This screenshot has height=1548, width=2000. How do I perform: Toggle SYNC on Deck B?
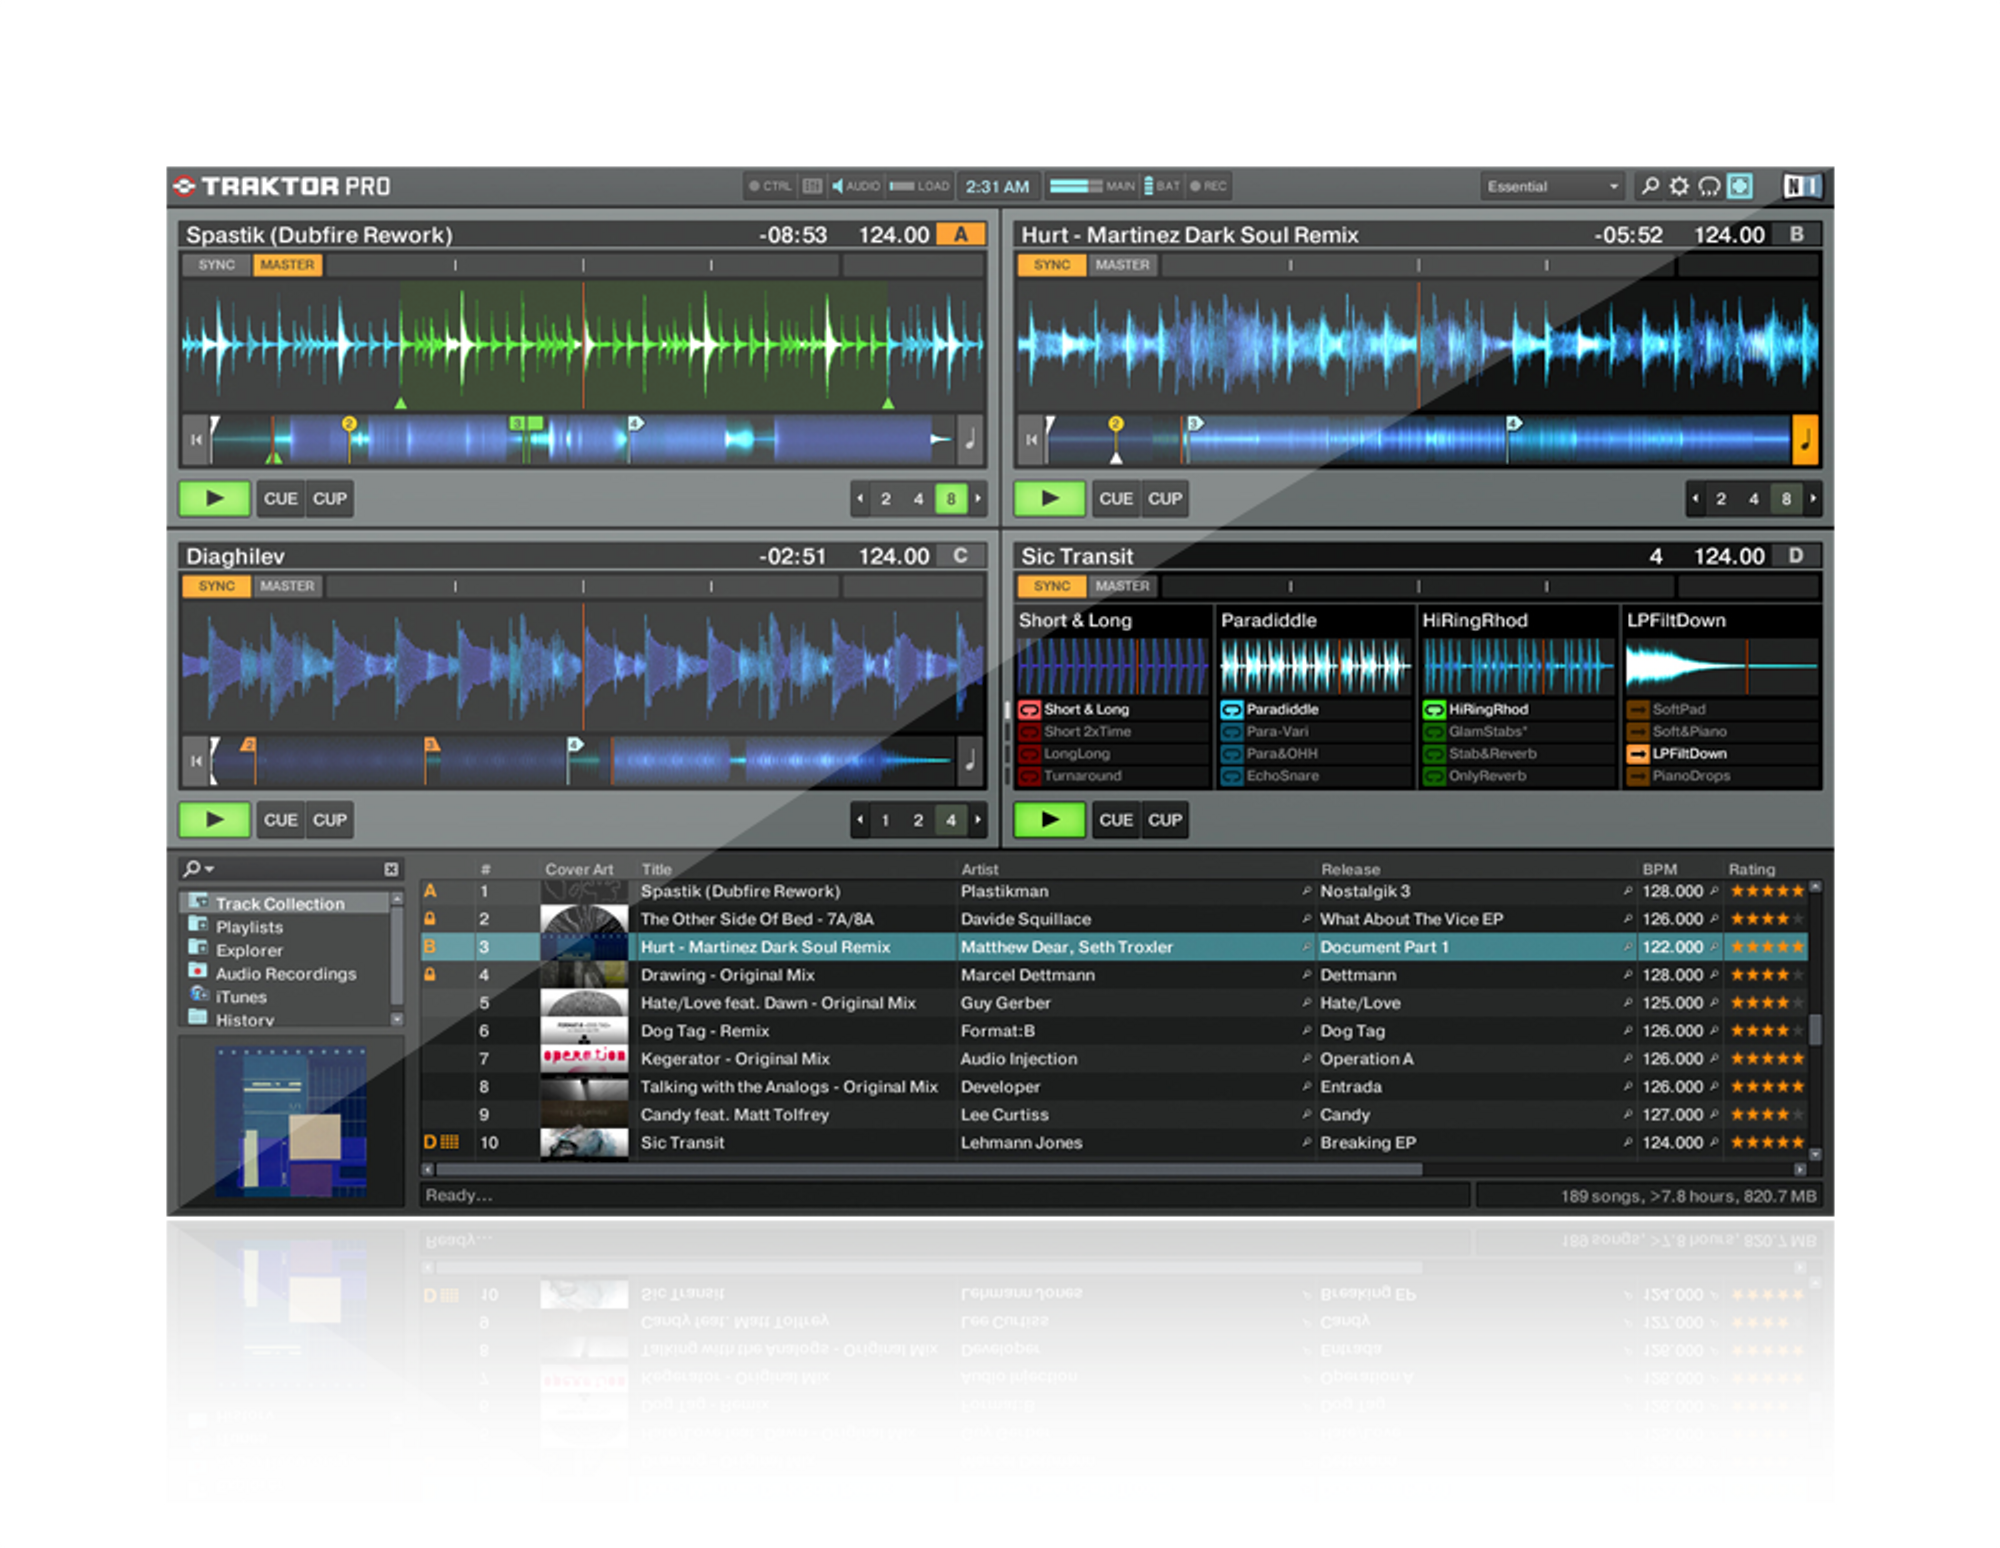[x=1051, y=265]
